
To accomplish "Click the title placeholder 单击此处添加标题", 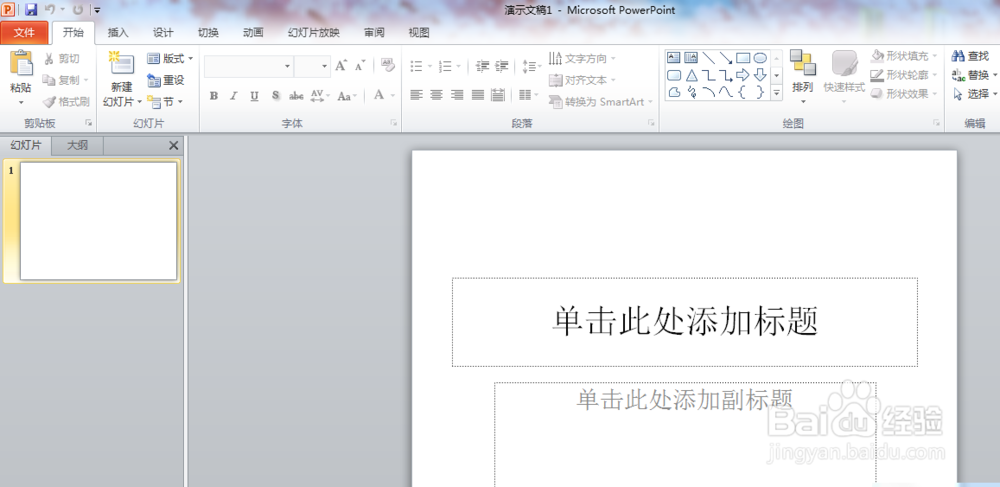I will 685,321.
